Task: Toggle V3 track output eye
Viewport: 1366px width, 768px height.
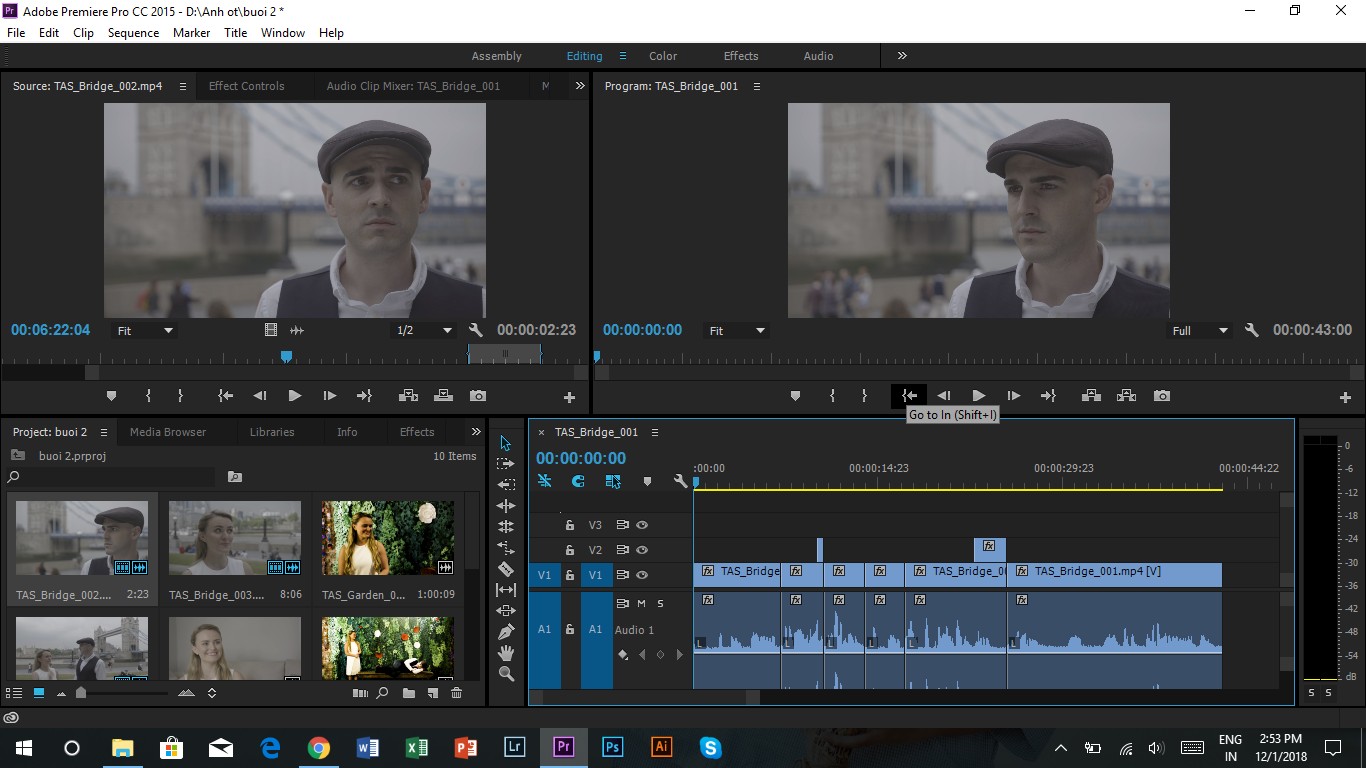Action: click(642, 525)
